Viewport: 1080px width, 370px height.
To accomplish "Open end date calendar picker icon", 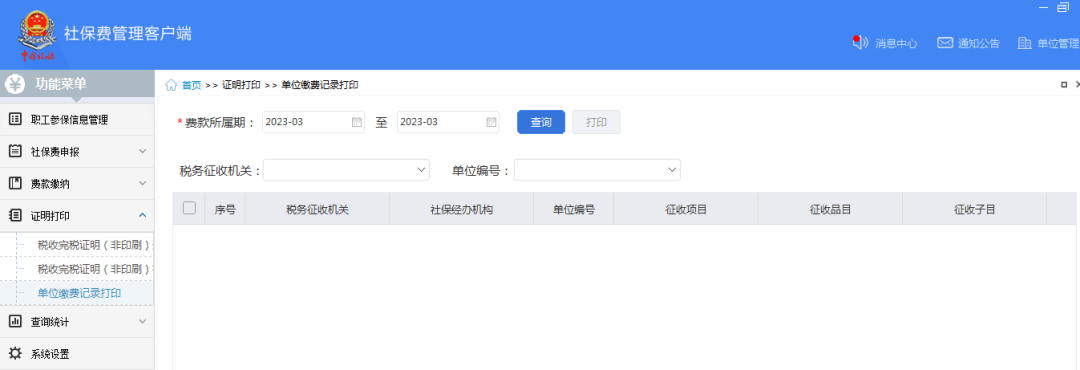I will coord(491,122).
